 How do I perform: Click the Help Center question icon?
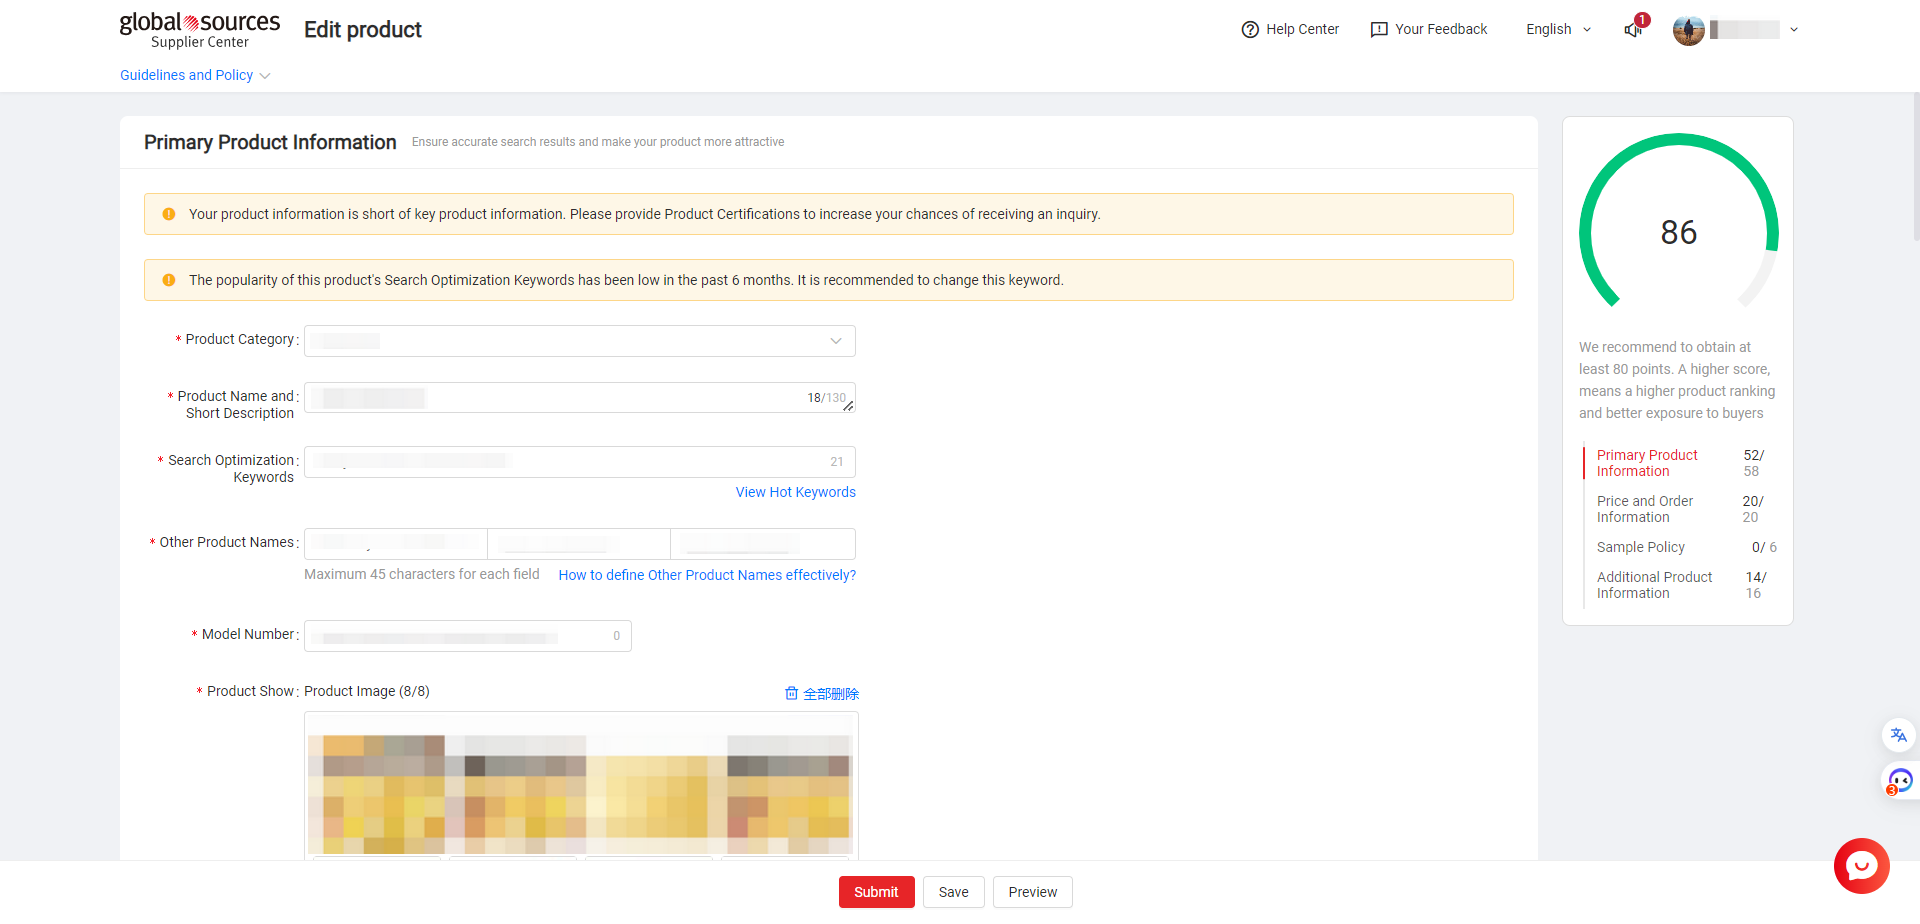pyautogui.click(x=1250, y=30)
